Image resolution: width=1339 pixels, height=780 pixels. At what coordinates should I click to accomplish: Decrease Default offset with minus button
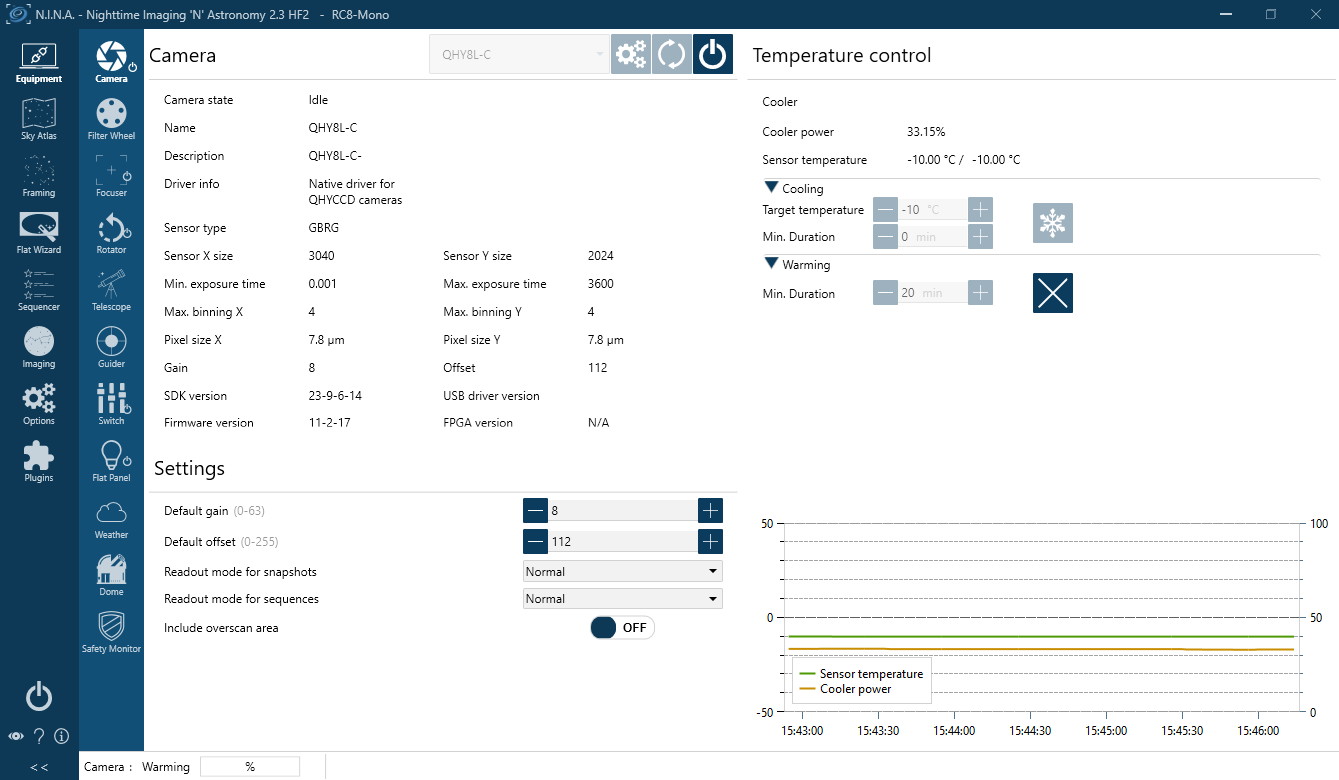pyautogui.click(x=536, y=542)
